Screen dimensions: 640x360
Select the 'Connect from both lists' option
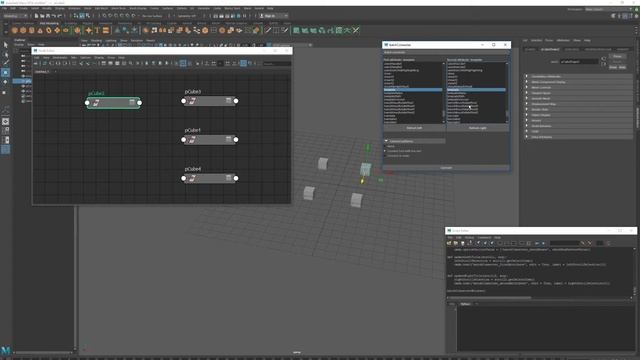click(385, 151)
